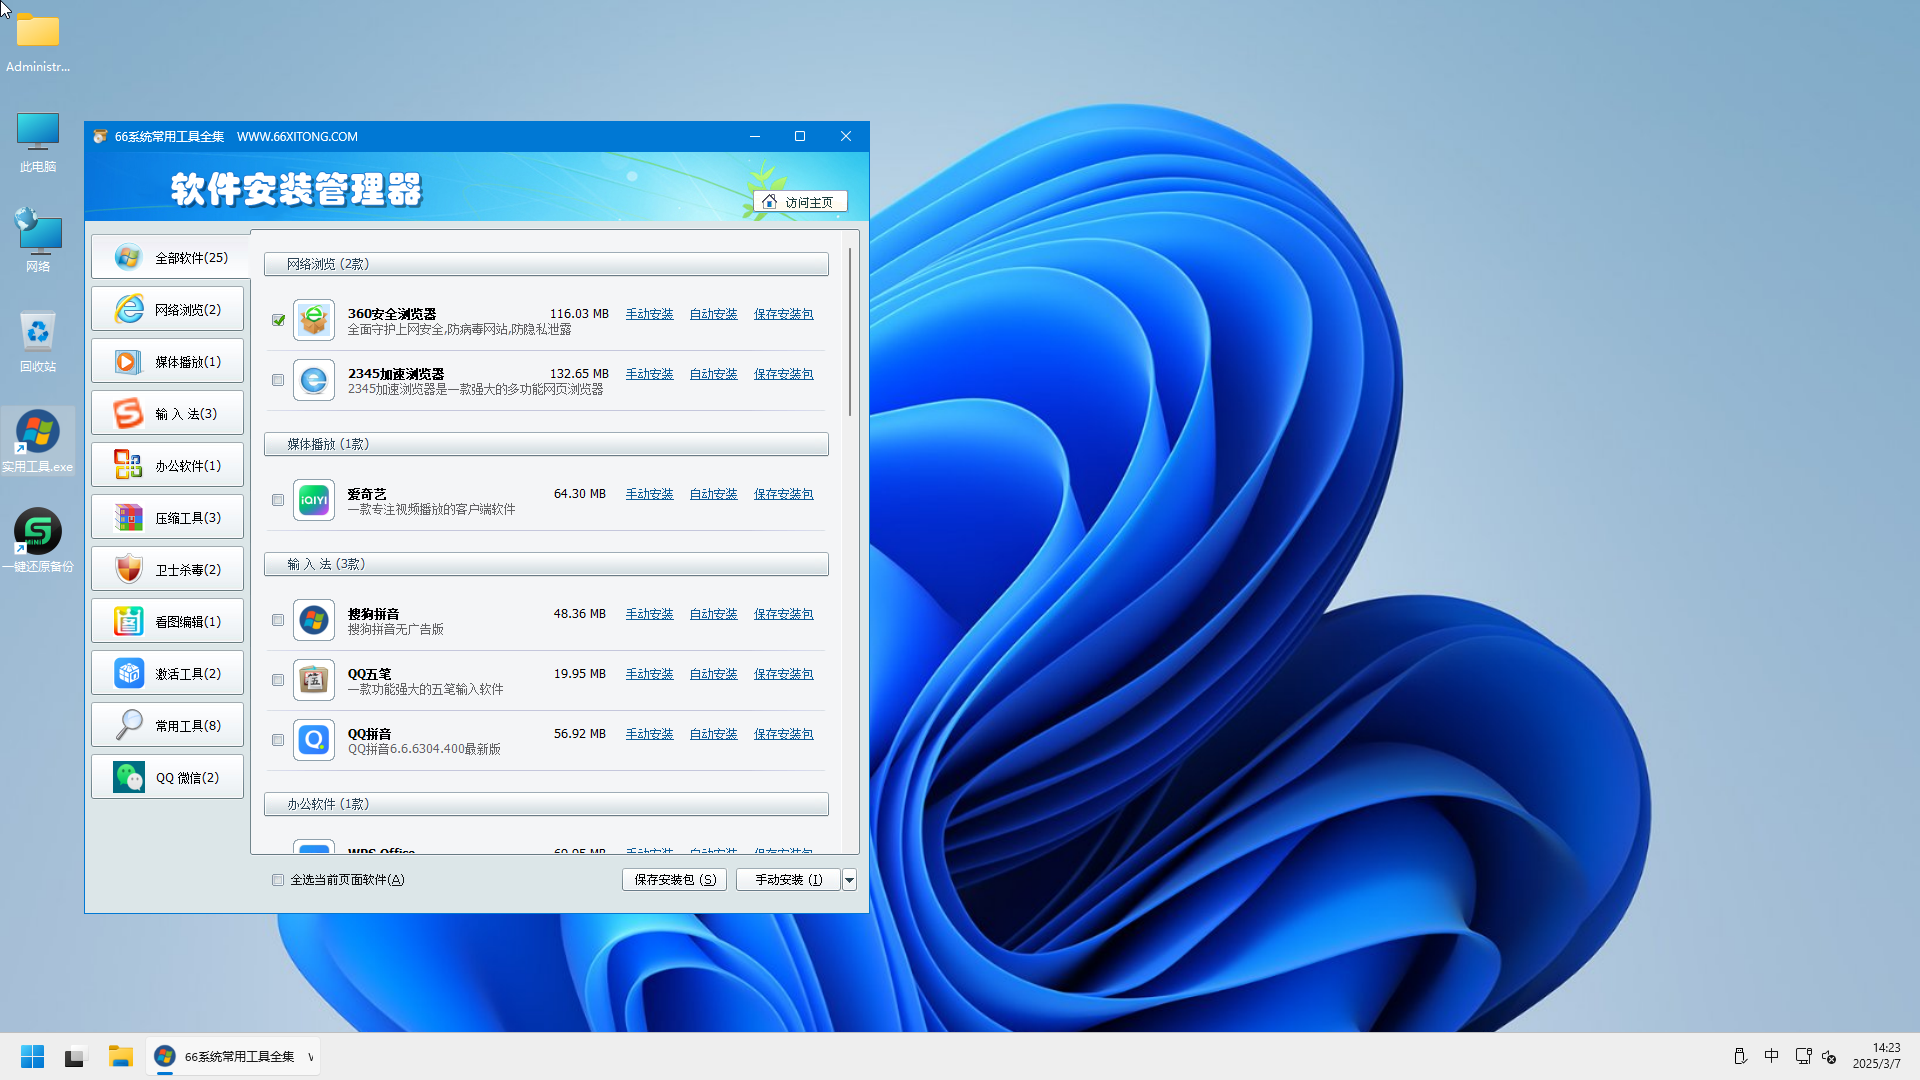Click the 360安全浏览器 app icon

(x=314, y=320)
